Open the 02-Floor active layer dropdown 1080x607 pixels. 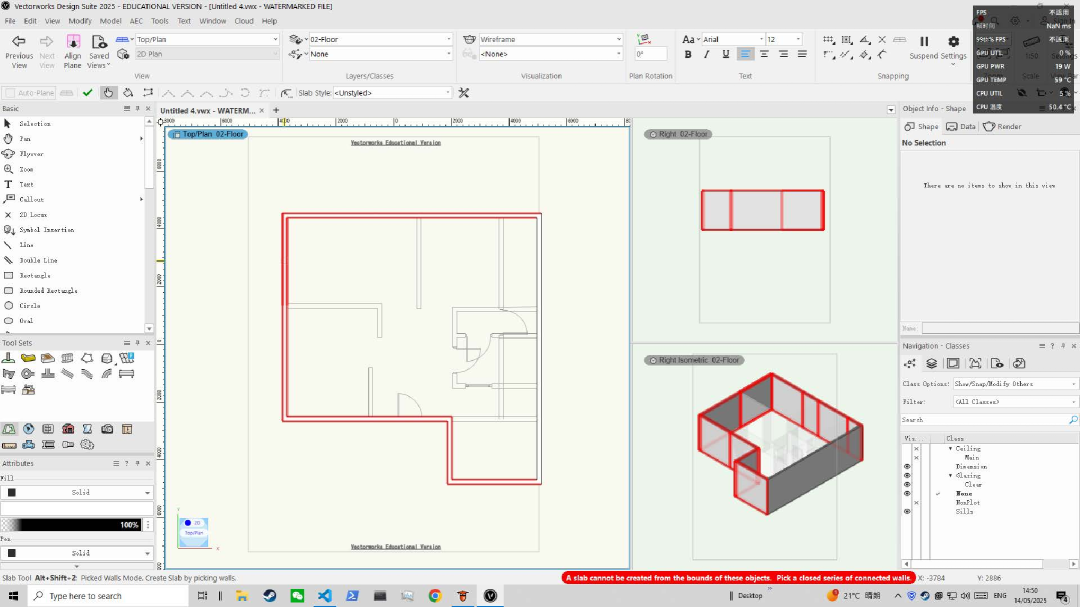click(379, 40)
